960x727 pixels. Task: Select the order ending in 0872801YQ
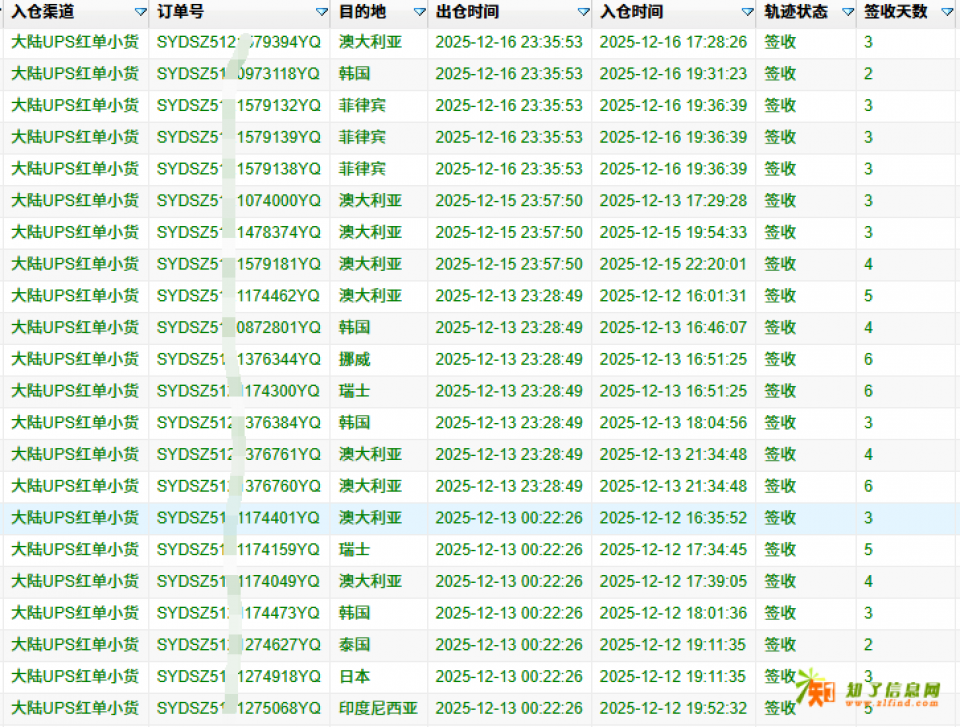(x=238, y=328)
